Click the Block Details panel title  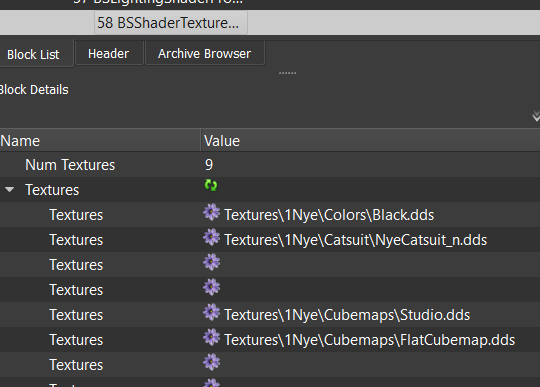coord(34,90)
